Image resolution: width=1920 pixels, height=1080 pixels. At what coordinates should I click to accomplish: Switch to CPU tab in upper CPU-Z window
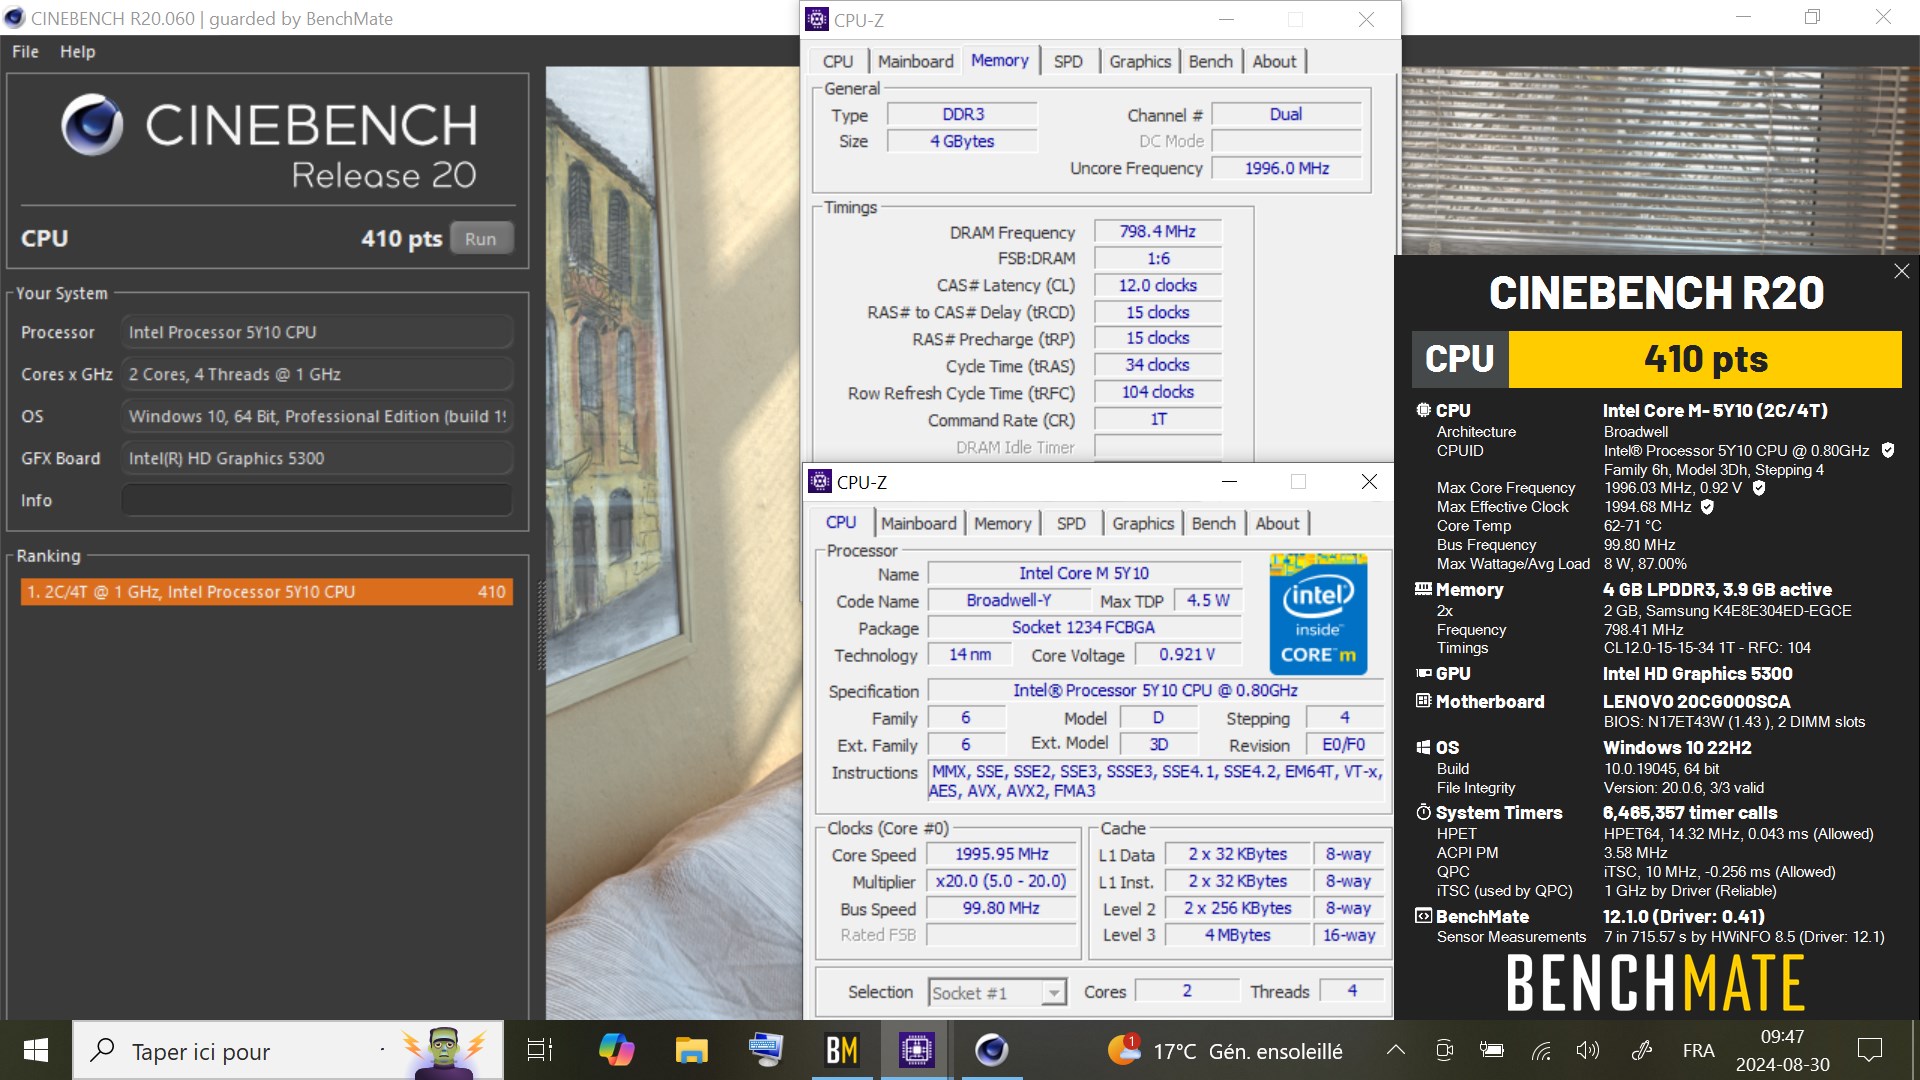838,61
